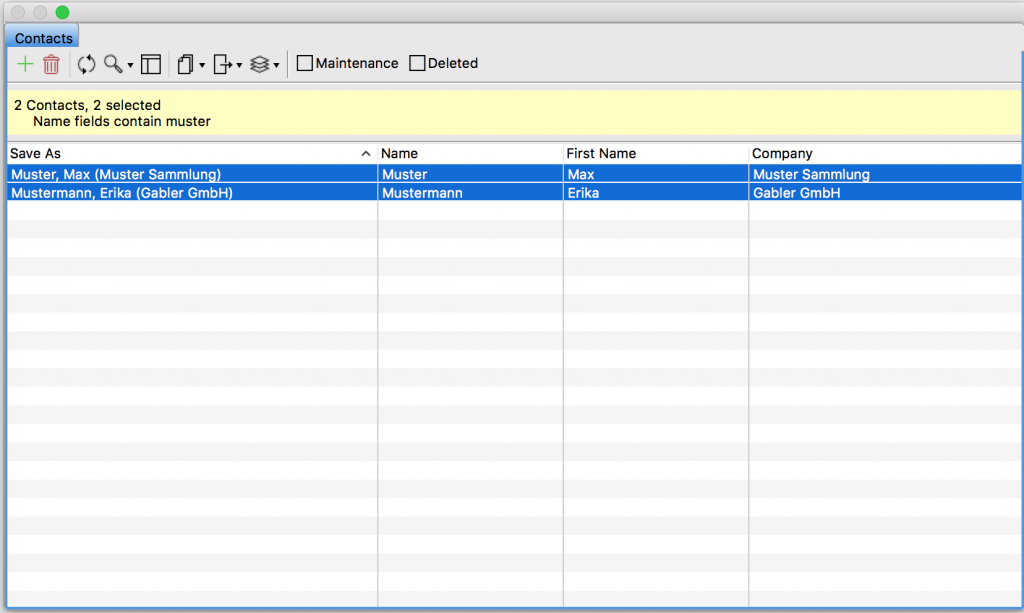Screen dimensions: 1024x613
Task: Expand the search options dropdown arrow
Action: click(x=130, y=65)
